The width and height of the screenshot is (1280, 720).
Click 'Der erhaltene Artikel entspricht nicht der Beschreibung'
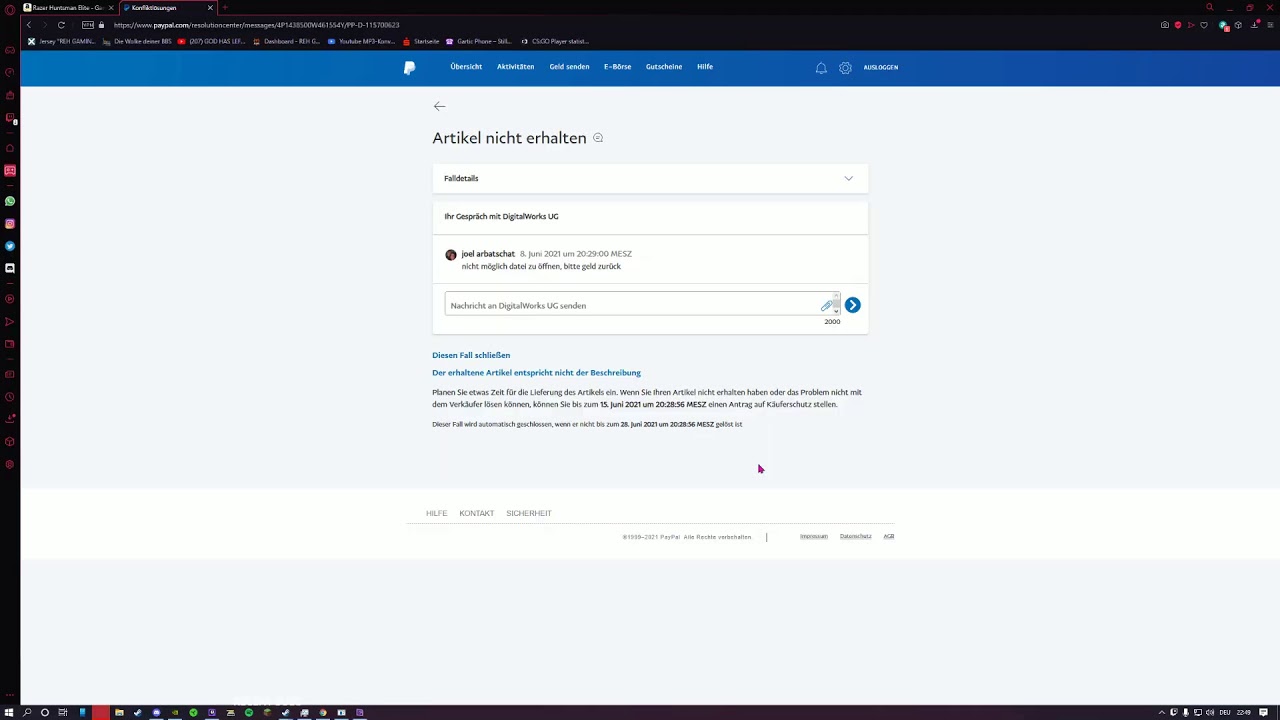536,372
